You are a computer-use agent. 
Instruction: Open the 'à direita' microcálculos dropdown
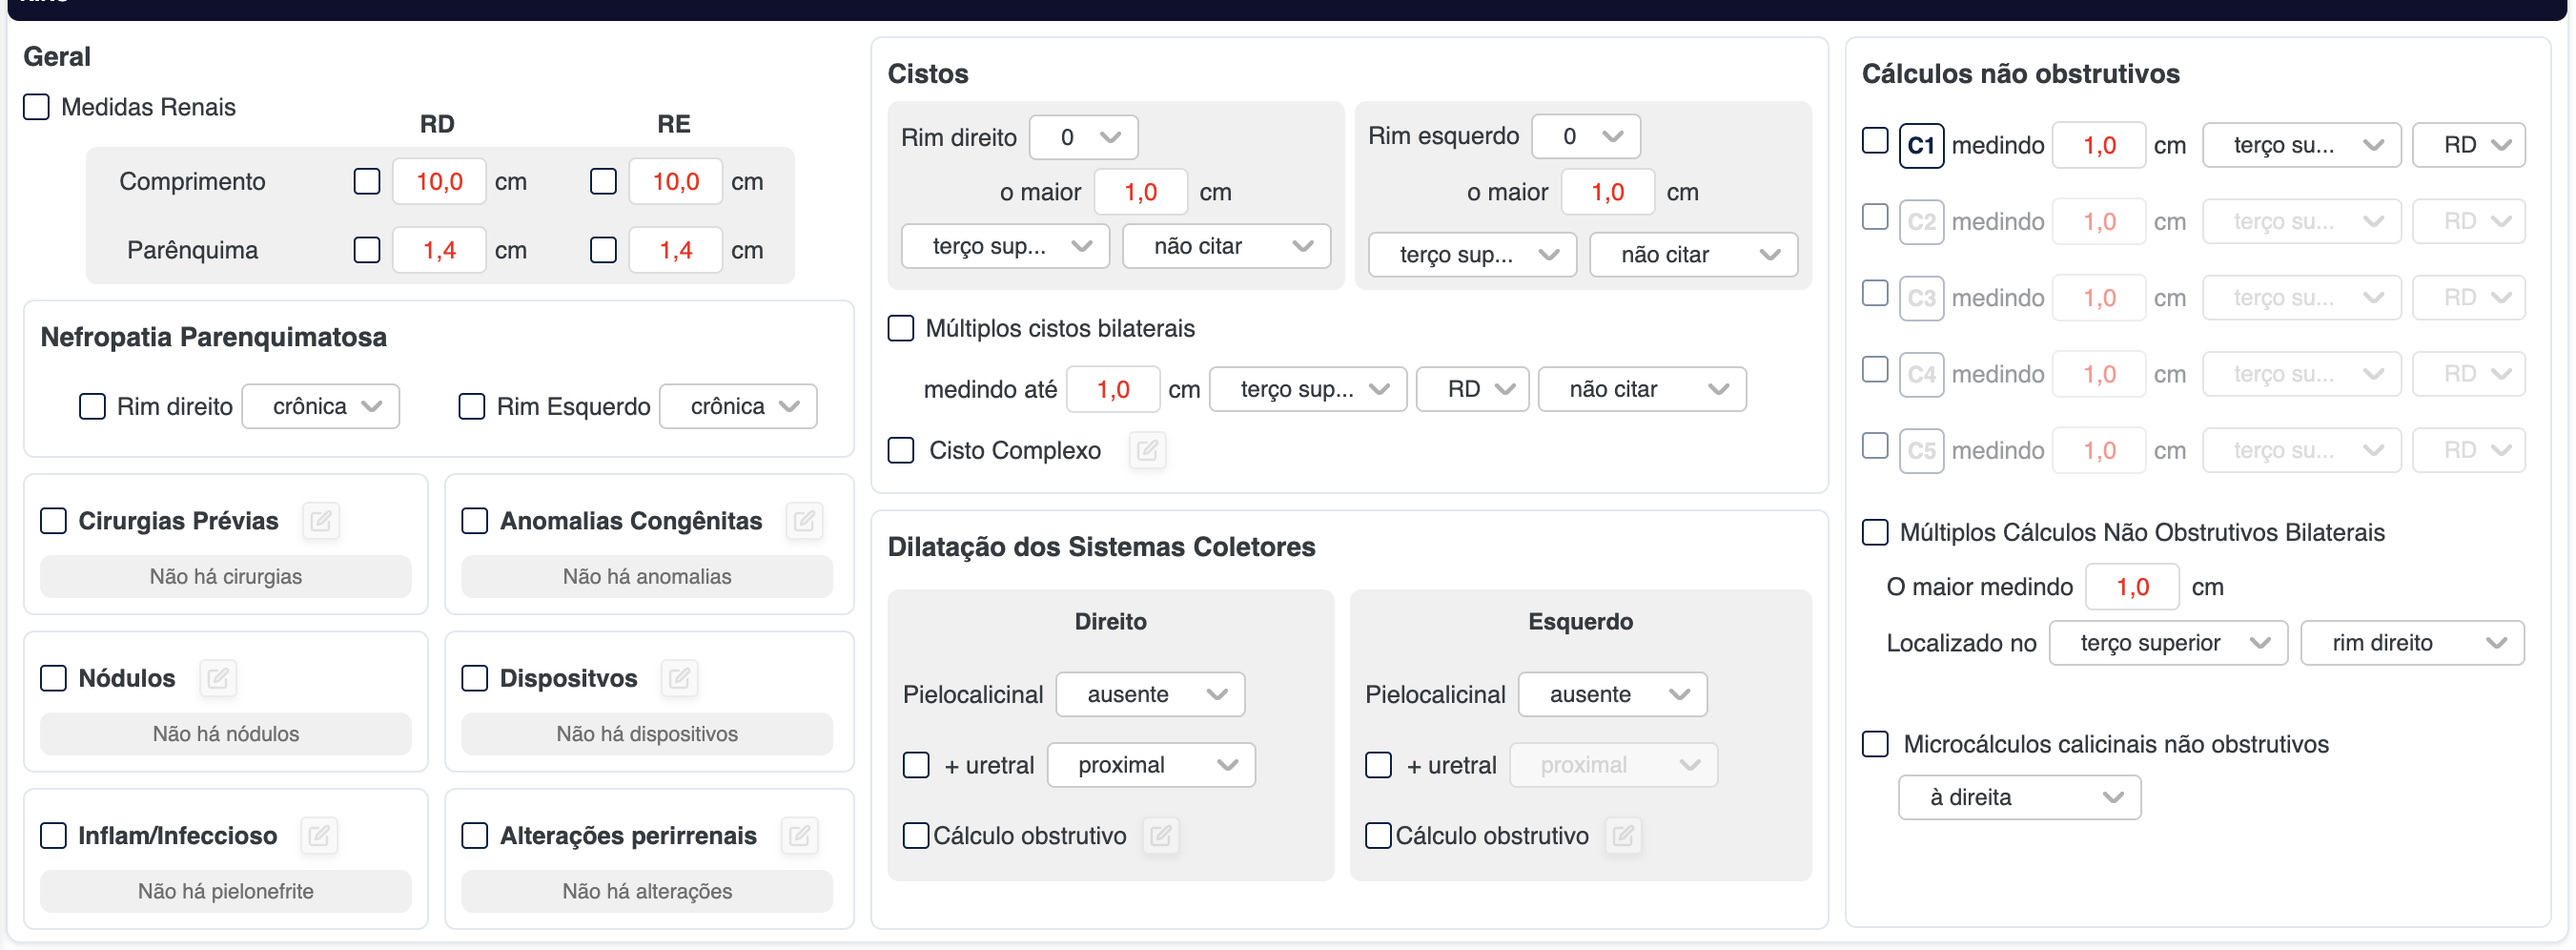[2019, 798]
